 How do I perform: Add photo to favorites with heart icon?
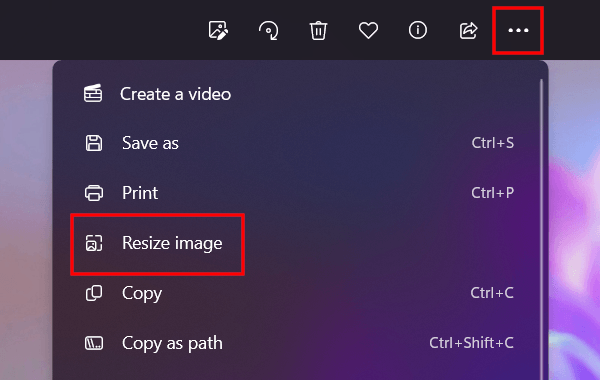coord(368,30)
